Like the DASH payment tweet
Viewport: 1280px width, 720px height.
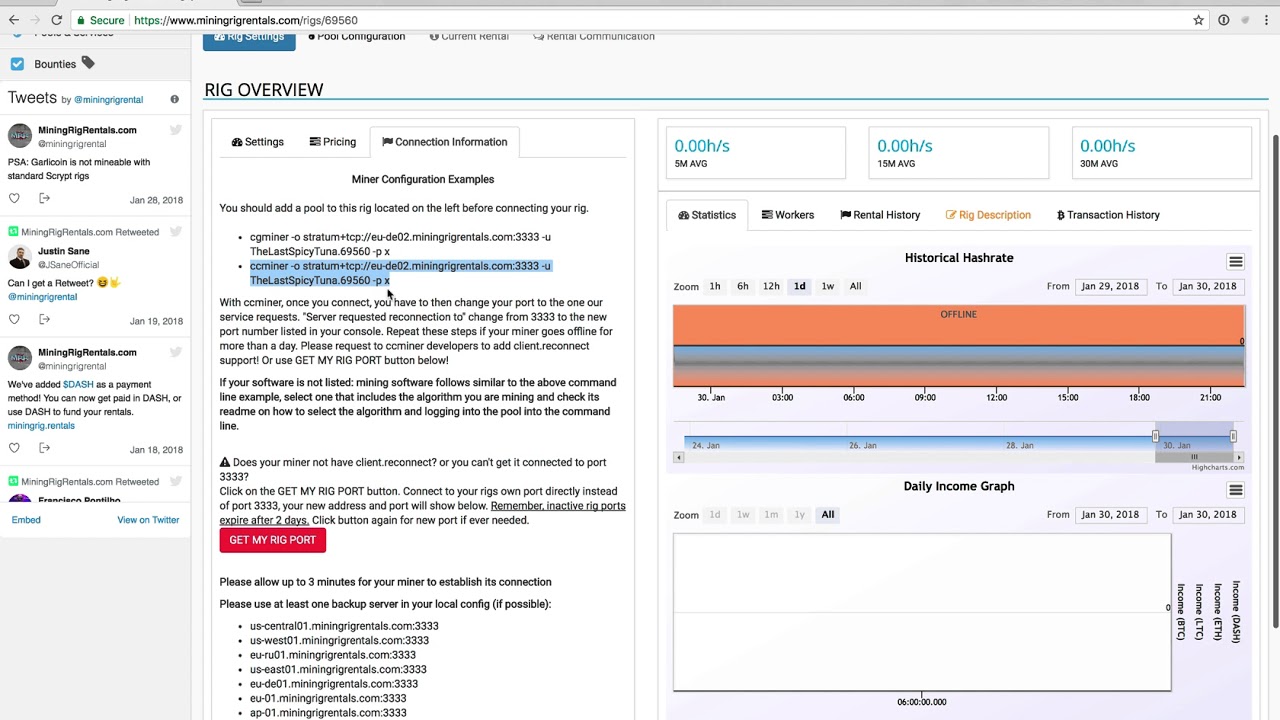pyautogui.click(x=14, y=448)
